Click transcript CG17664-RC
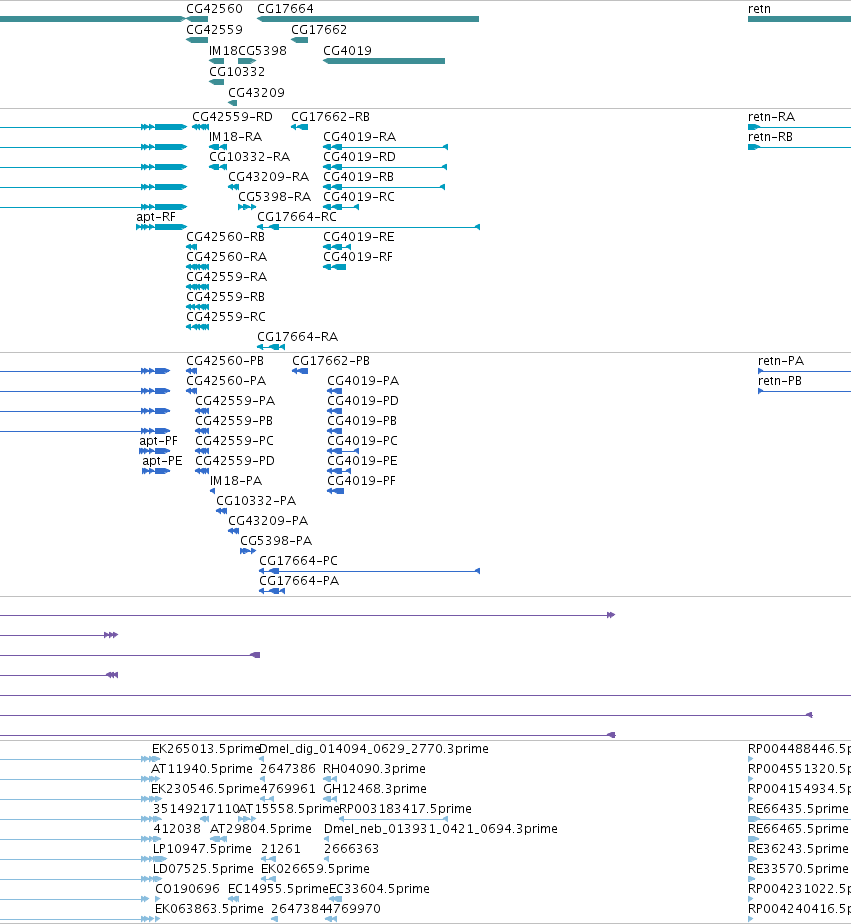Image resolution: width=851 pixels, height=924 pixels. click(296, 217)
